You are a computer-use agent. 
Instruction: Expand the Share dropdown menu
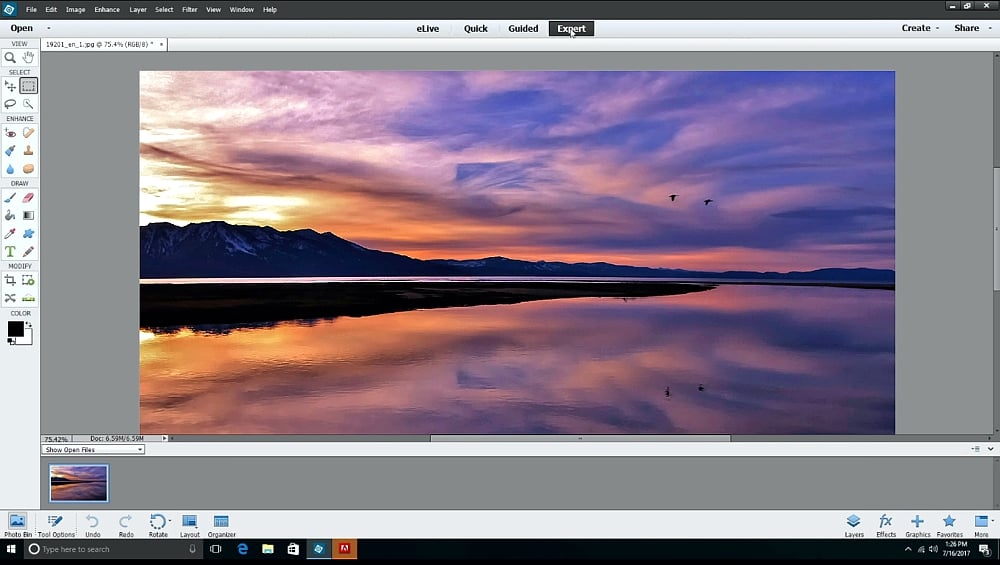[x=970, y=28]
